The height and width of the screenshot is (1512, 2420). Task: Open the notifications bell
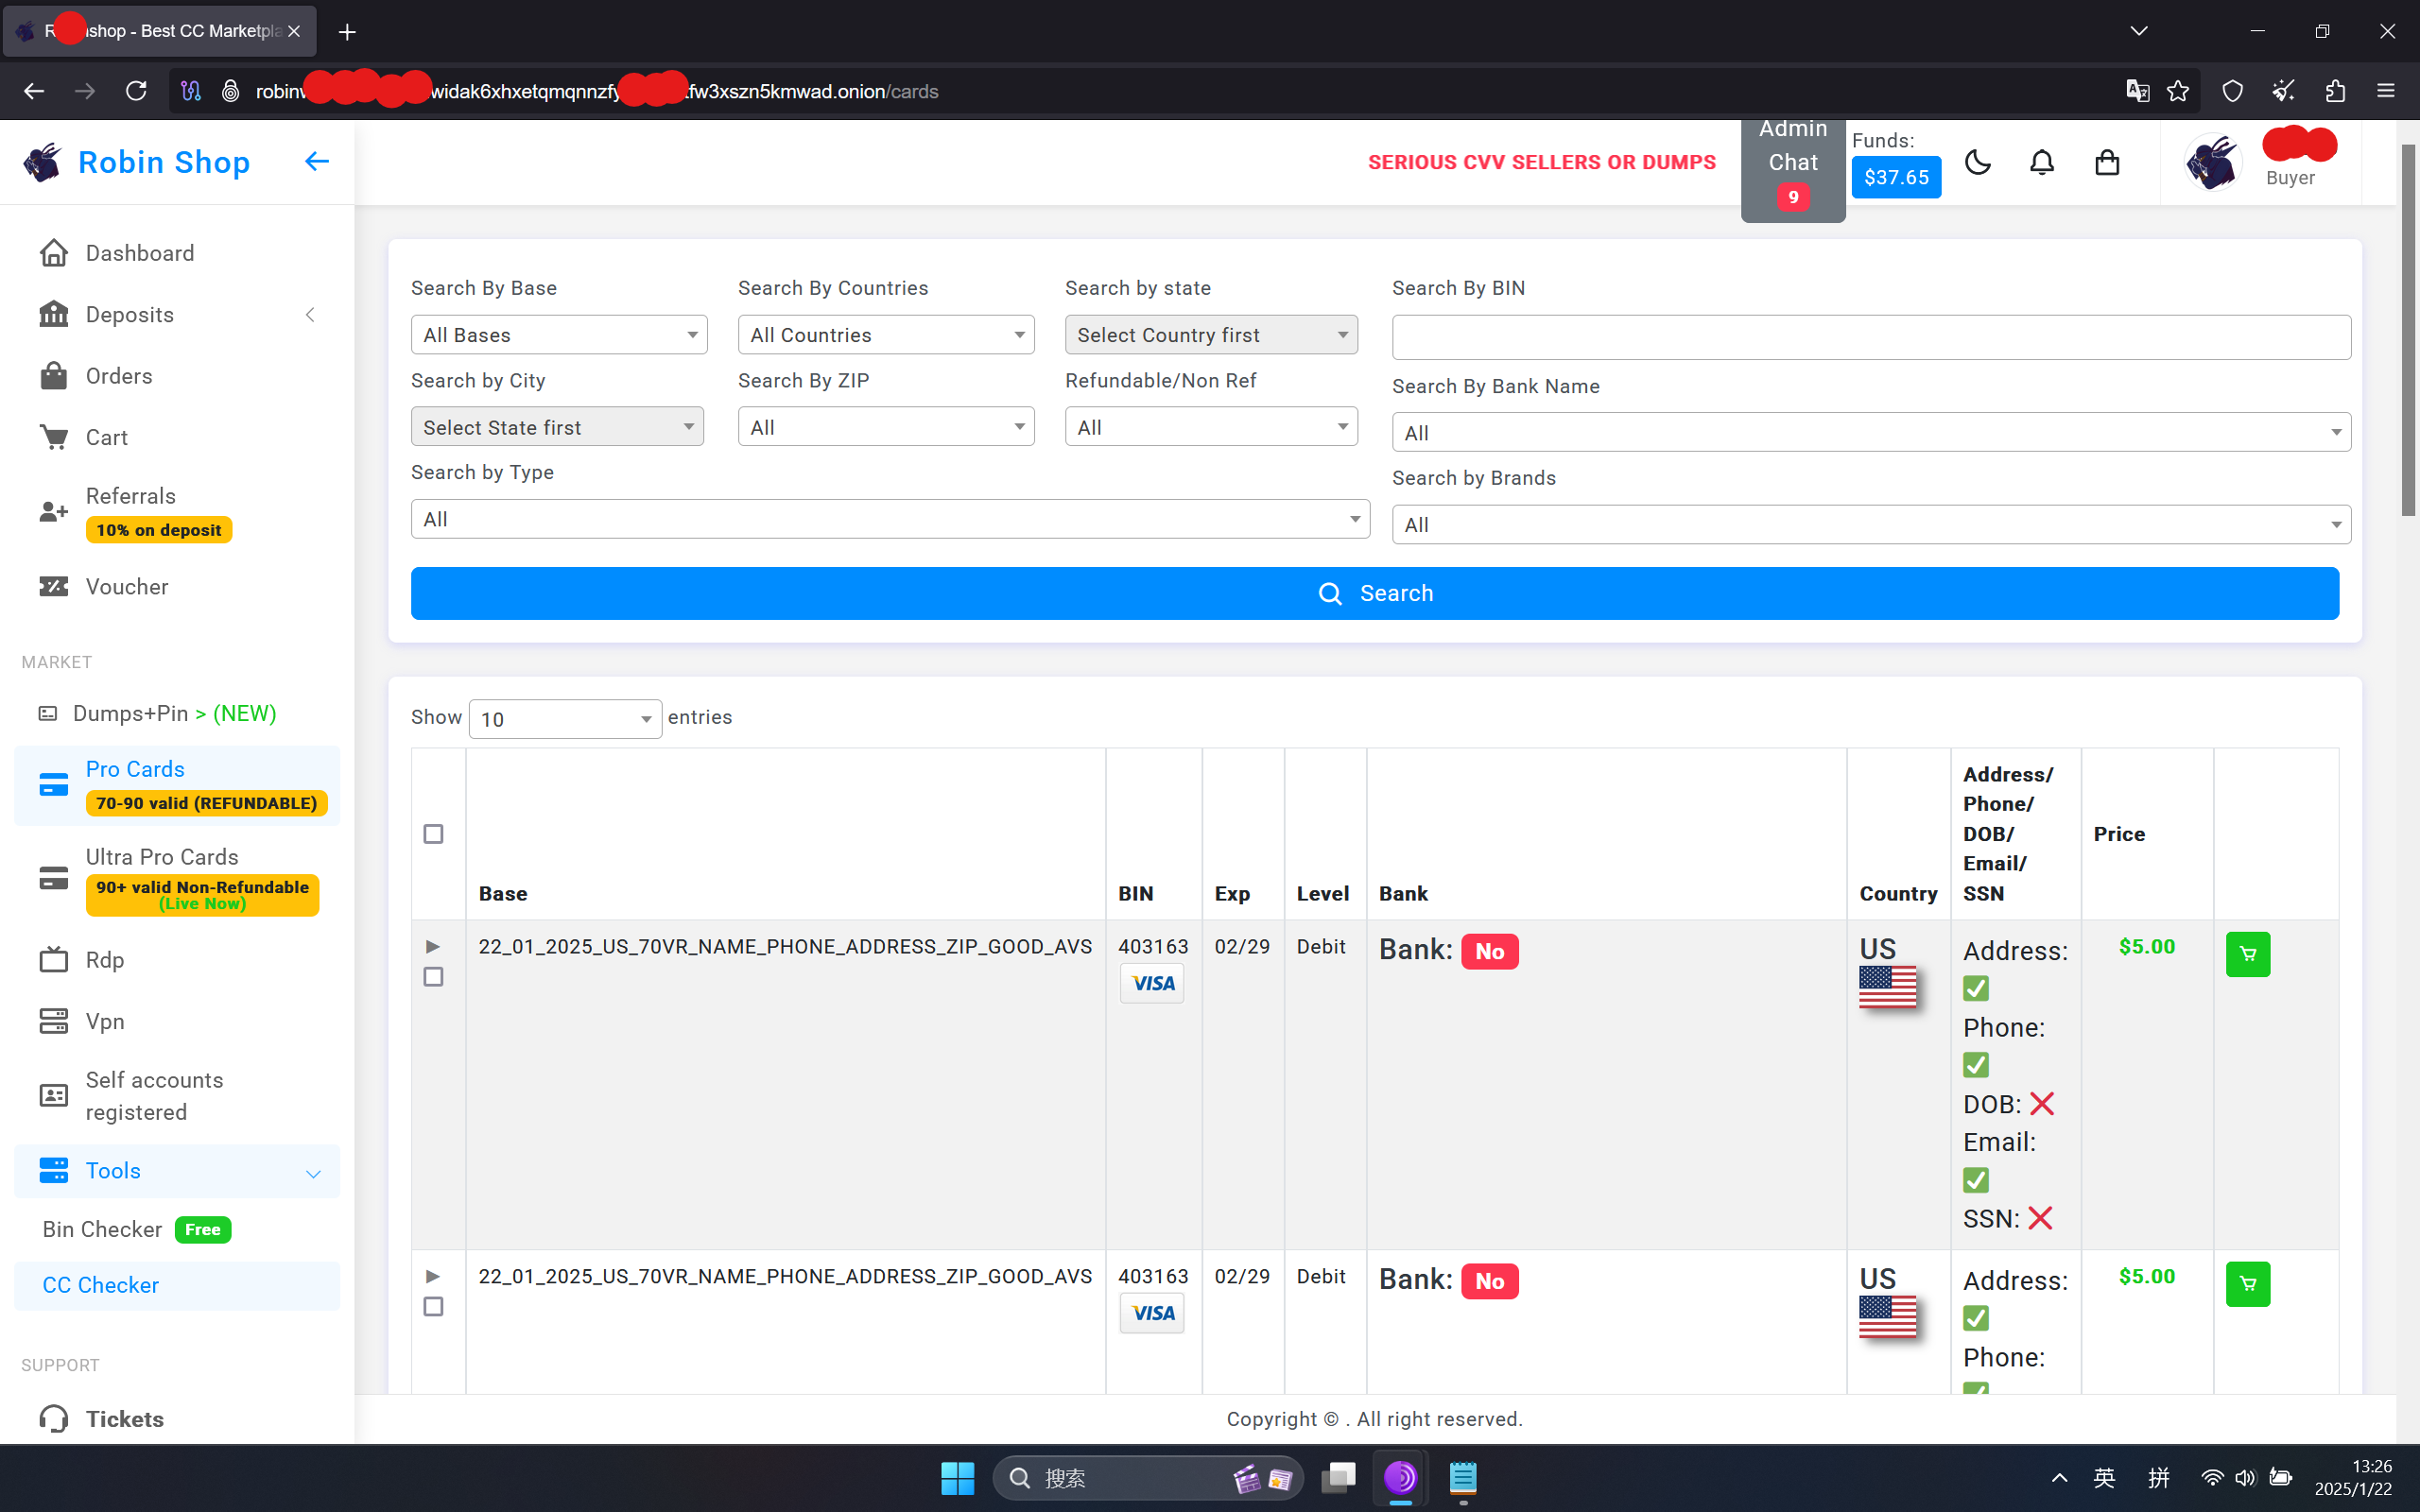click(2042, 162)
